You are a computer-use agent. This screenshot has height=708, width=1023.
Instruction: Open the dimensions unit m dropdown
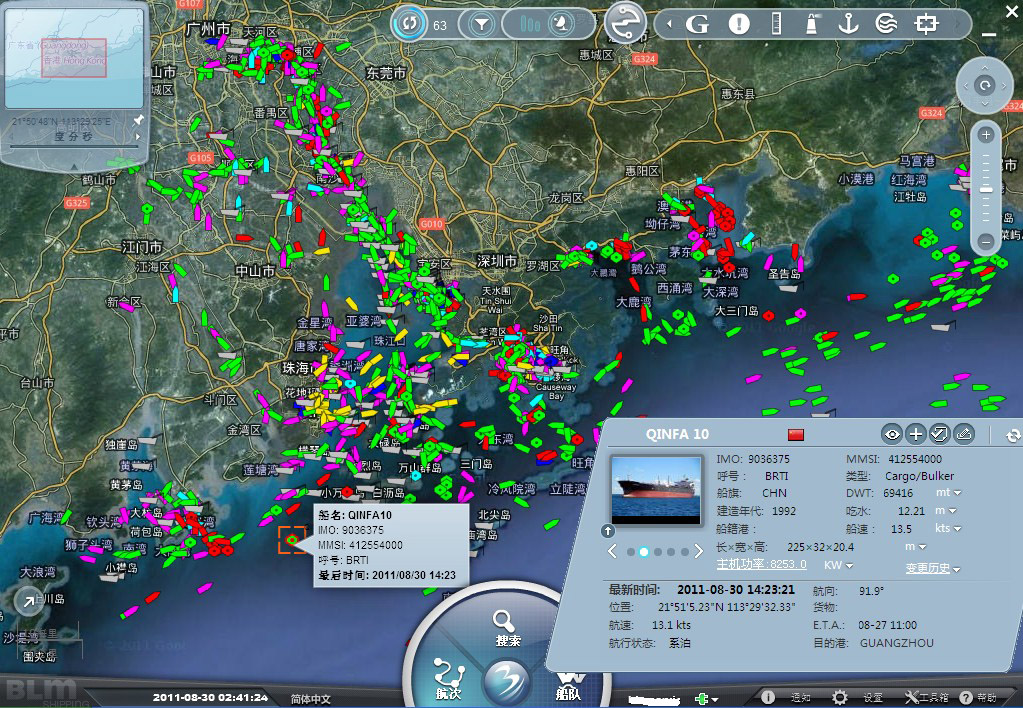pyautogui.click(x=915, y=547)
